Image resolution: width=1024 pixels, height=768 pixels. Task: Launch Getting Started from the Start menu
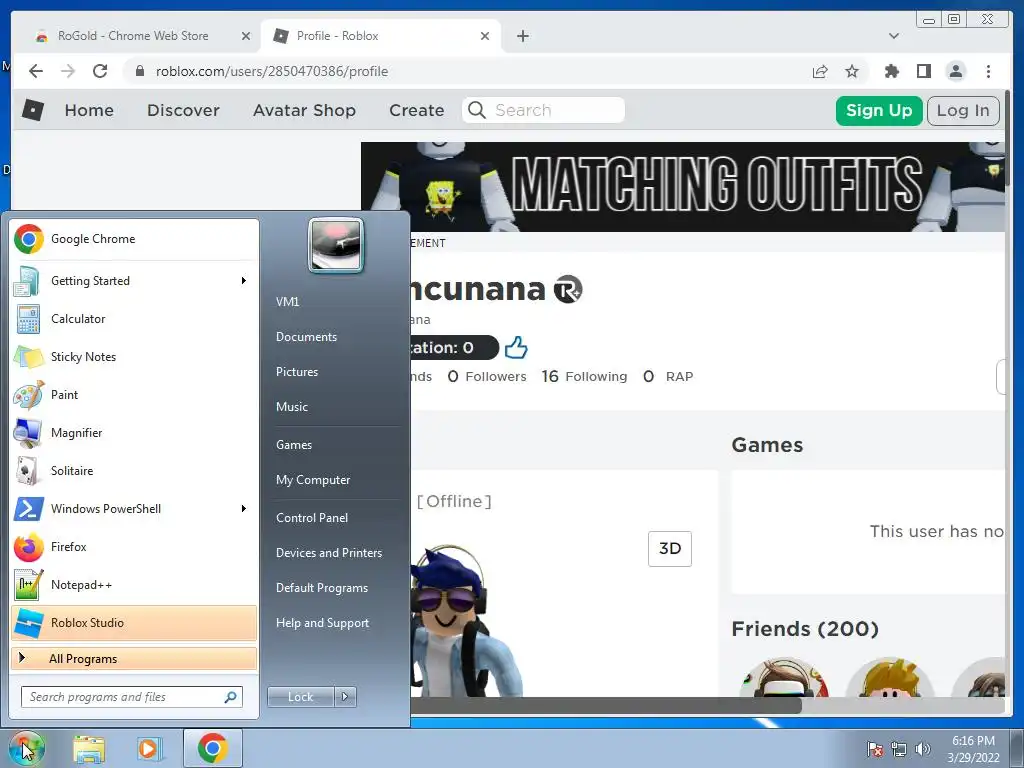click(x=134, y=281)
